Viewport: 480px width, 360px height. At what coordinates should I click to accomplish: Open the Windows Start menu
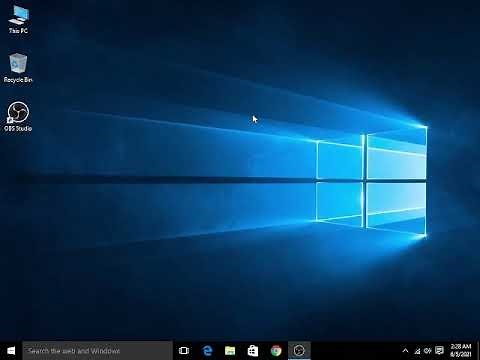(x=11, y=351)
